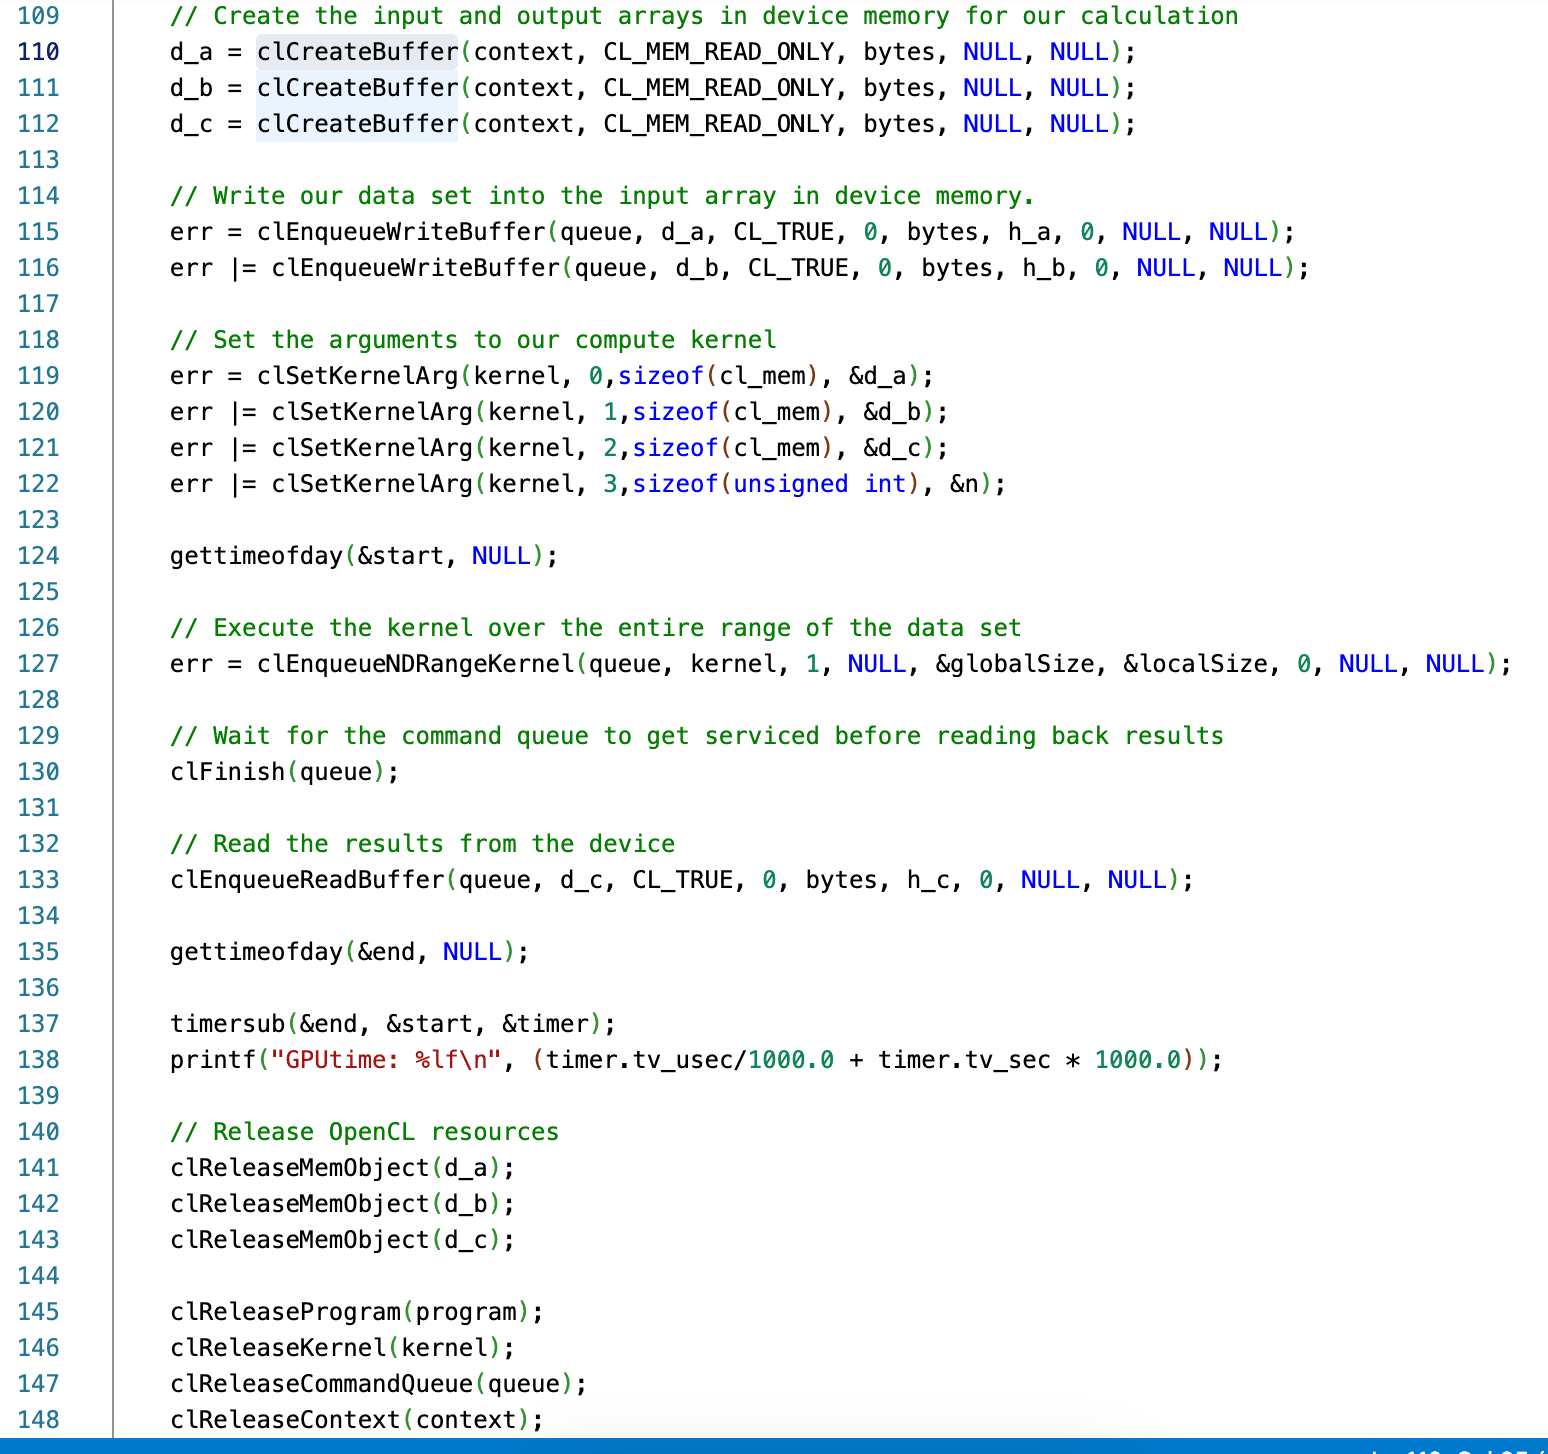Click the "GPUtime: %lf\n" string literal
Viewport: 1548px width, 1454px height.
point(386,1060)
